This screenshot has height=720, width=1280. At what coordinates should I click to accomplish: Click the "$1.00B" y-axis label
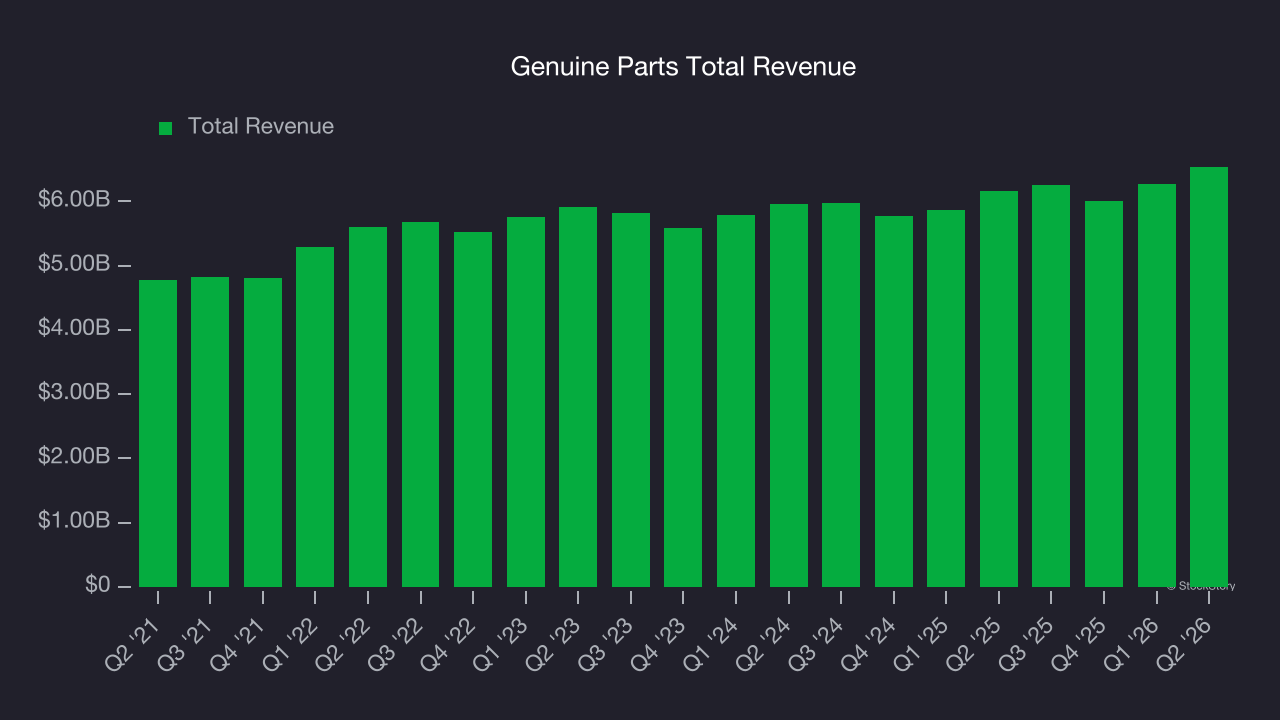[x=74, y=522]
